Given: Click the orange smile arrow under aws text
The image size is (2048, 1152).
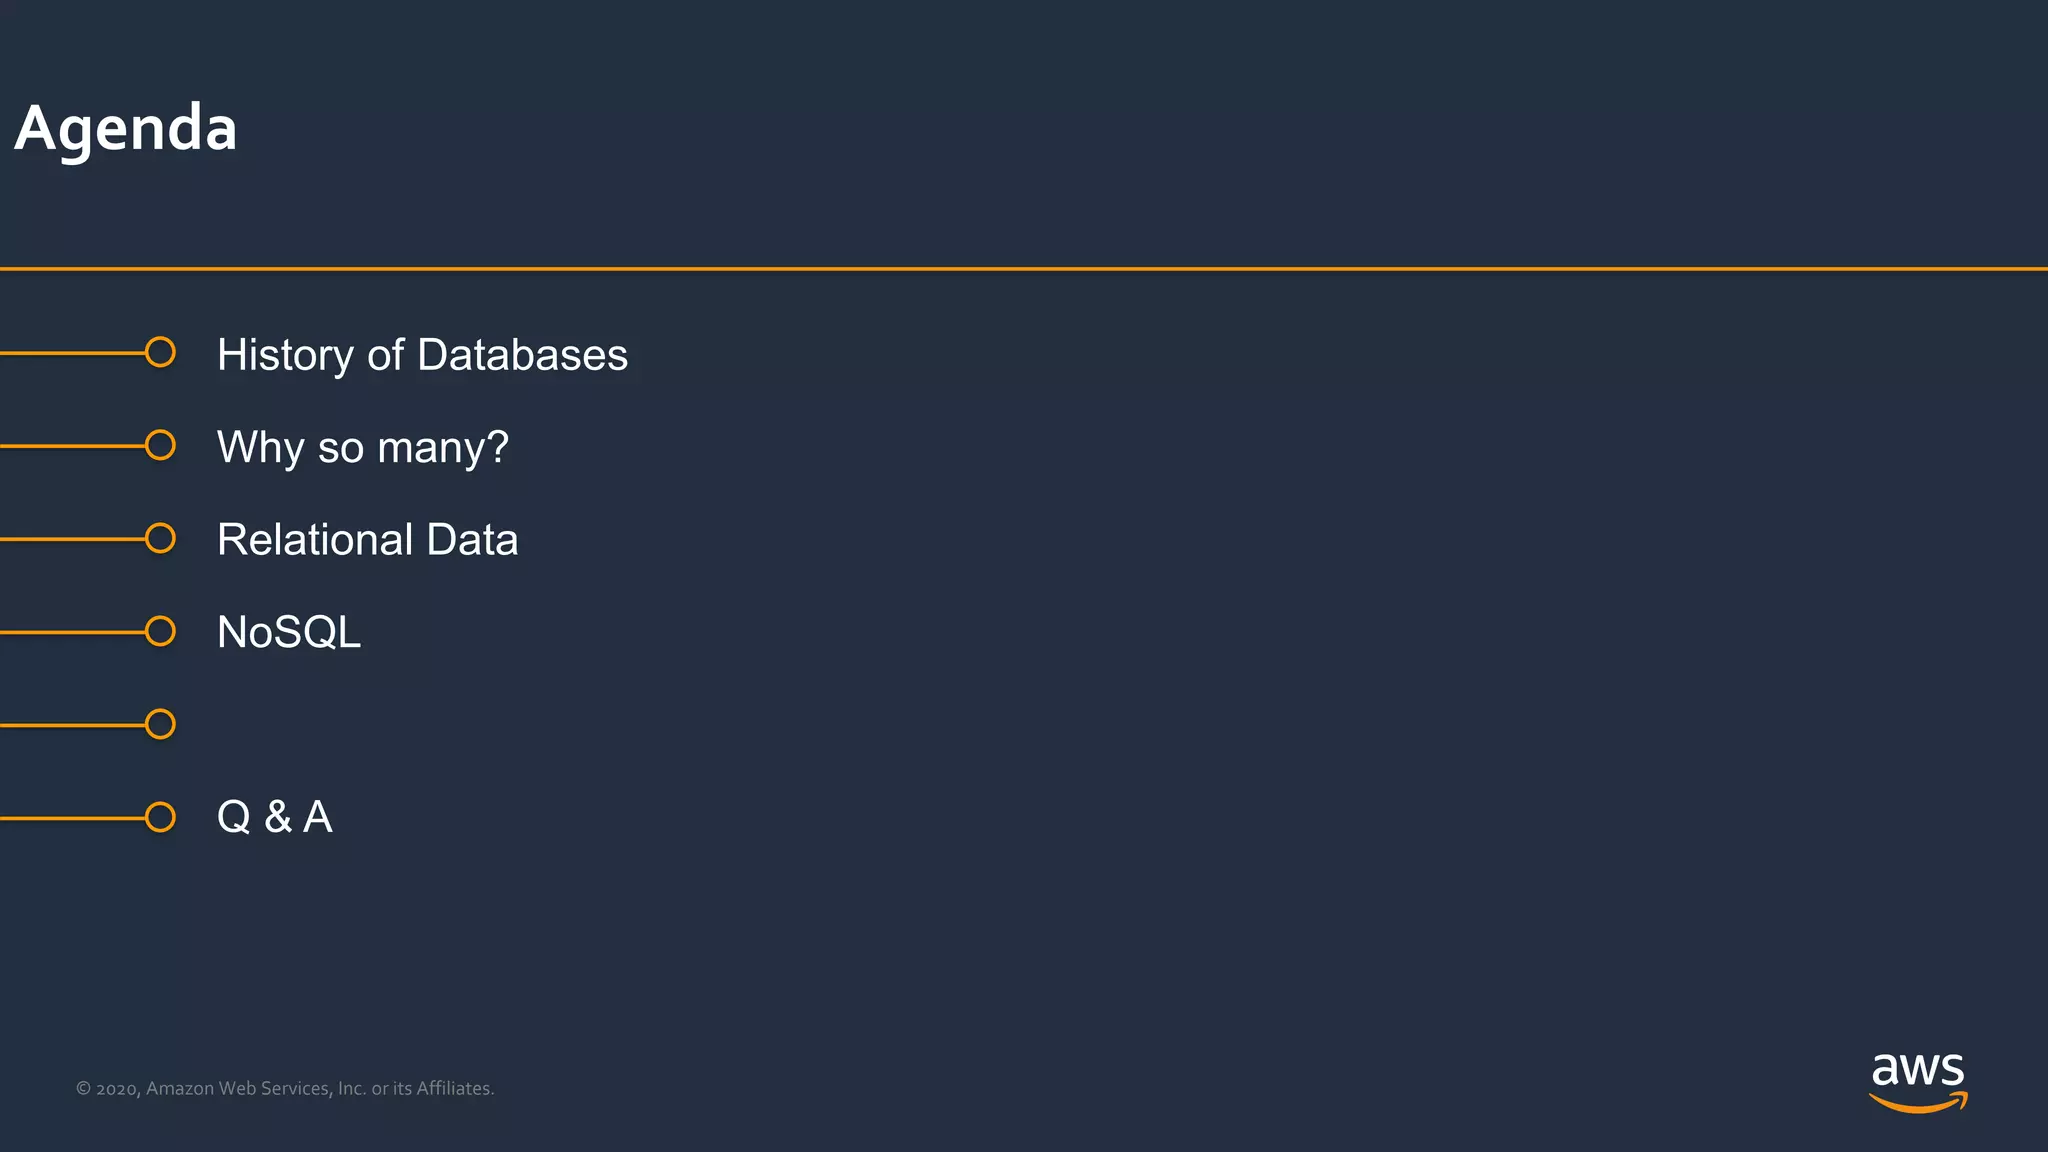Looking at the screenshot, I should 1917,1103.
